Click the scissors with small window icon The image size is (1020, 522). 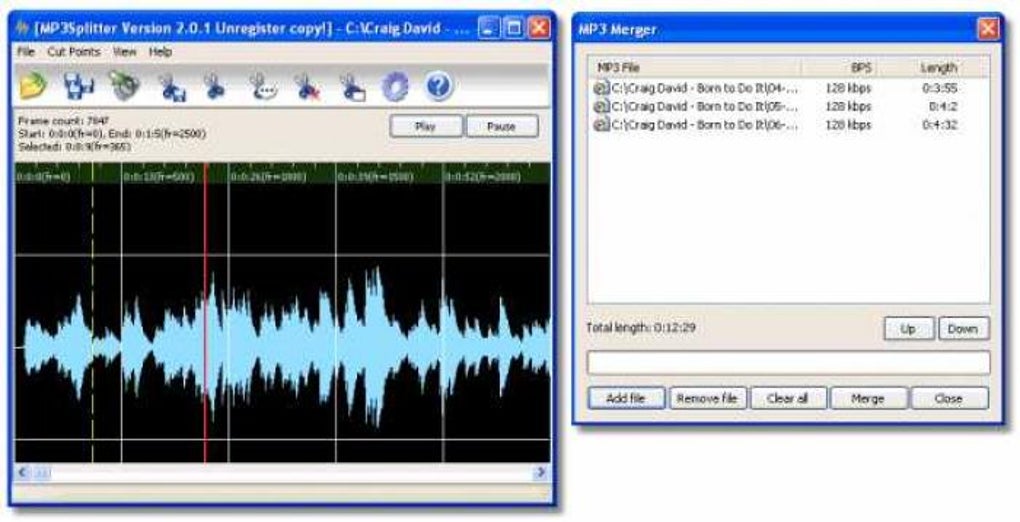(352, 87)
